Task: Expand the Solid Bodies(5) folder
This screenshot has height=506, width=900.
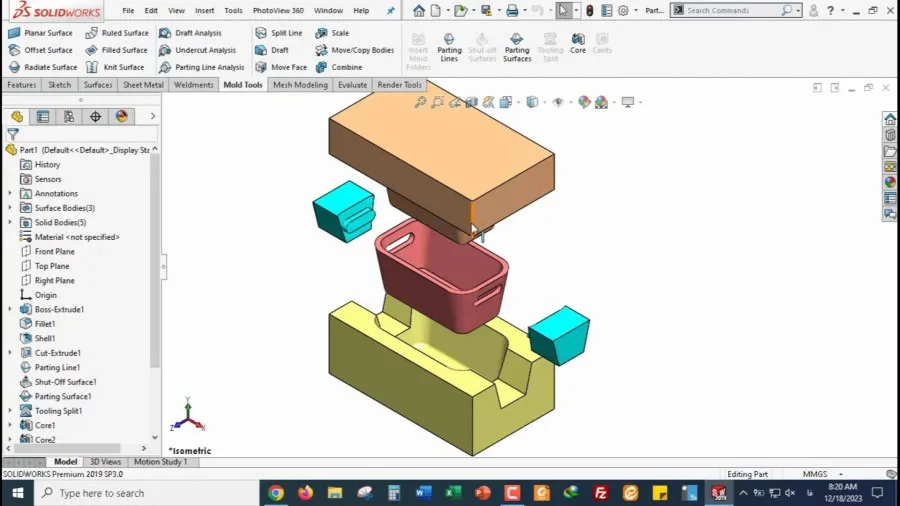Action: (x=10, y=222)
